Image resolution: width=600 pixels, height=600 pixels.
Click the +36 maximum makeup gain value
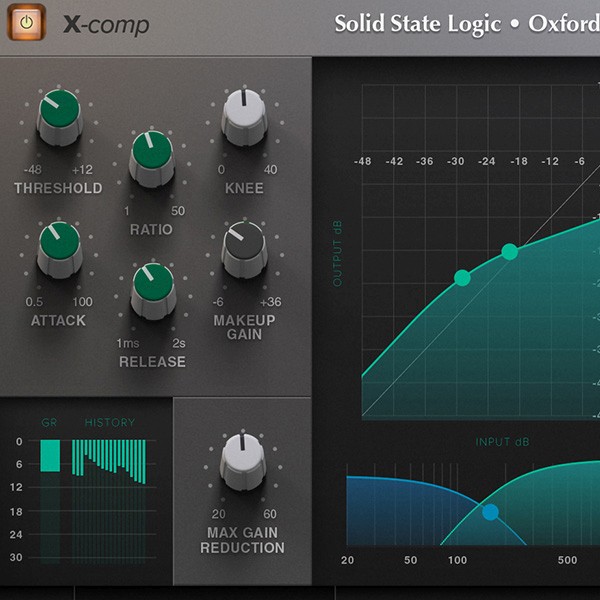pos(271,302)
